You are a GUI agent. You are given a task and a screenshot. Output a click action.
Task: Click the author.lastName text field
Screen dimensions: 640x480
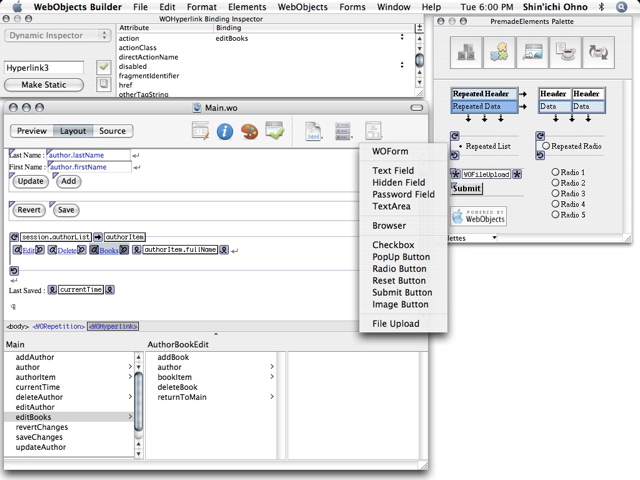click(89, 155)
